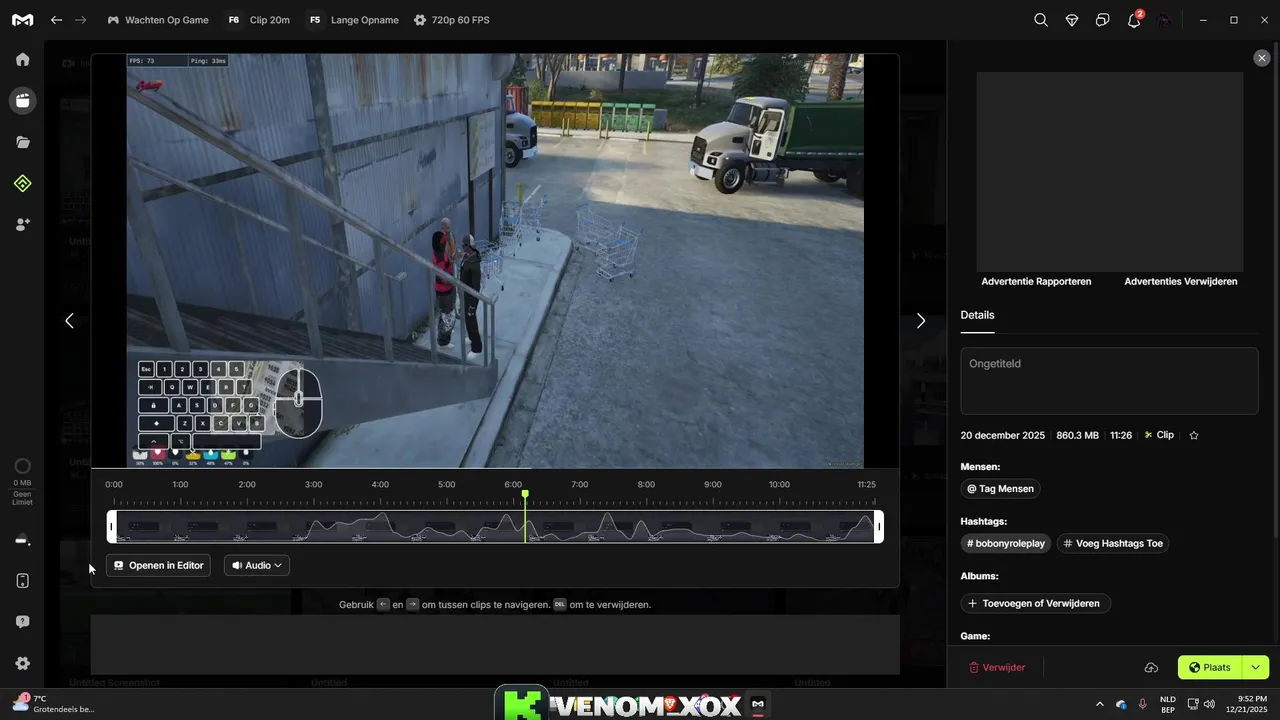
Task: Star the clip as favorite
Action: (1193, 435)
